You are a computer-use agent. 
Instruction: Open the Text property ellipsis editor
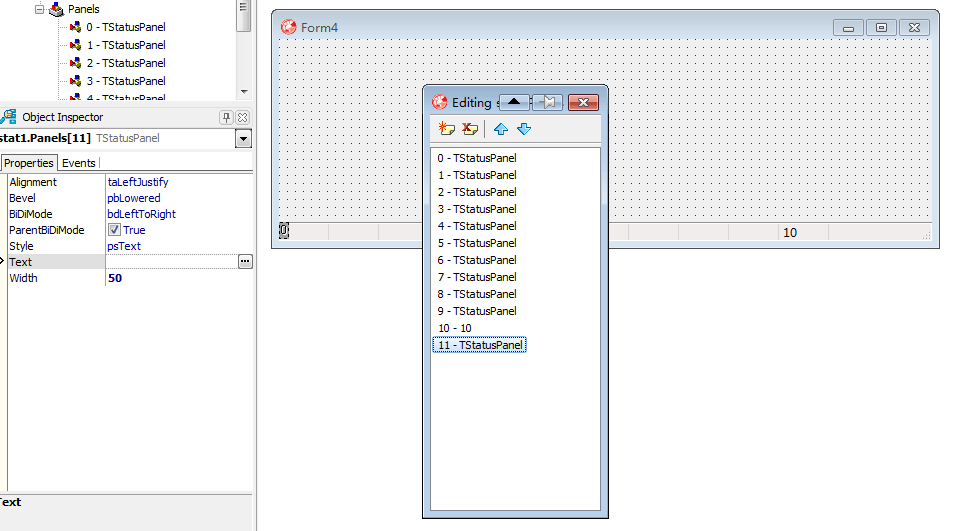(x=245, y=262)
